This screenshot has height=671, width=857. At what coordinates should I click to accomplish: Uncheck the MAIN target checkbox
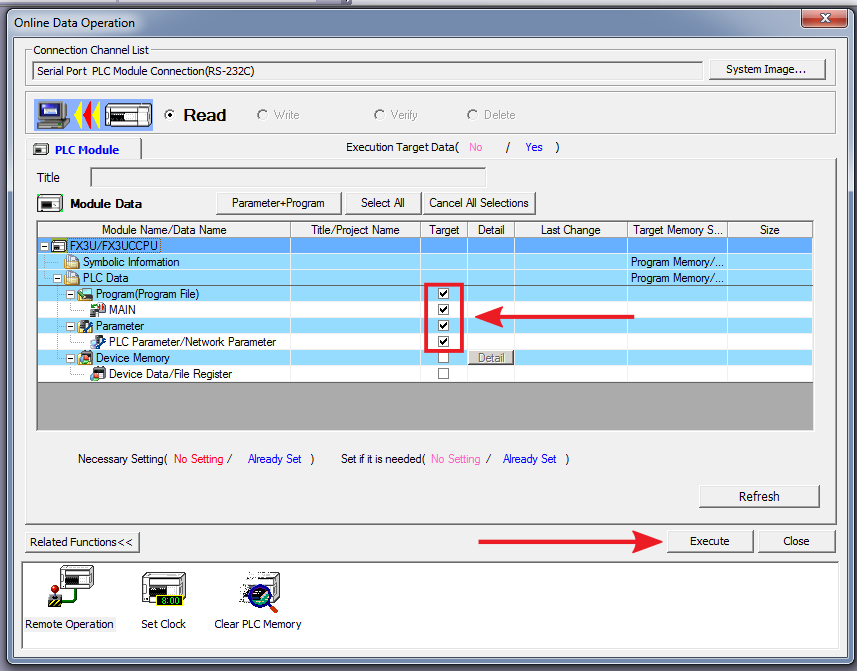(443, 310)
